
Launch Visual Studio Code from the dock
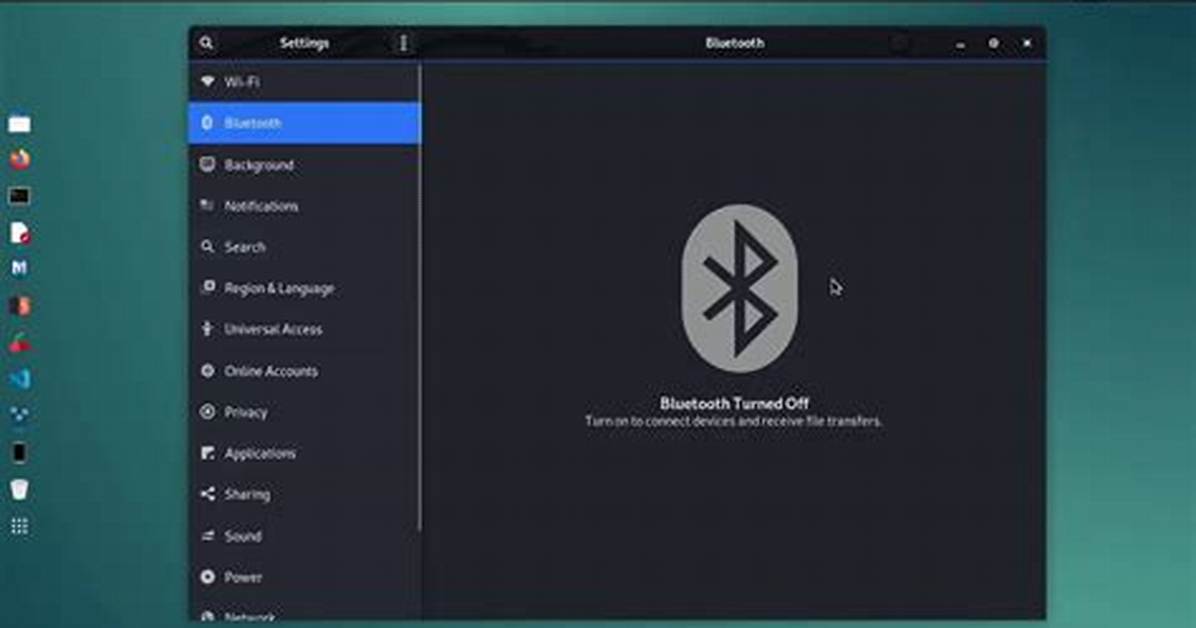coord(19,378)
